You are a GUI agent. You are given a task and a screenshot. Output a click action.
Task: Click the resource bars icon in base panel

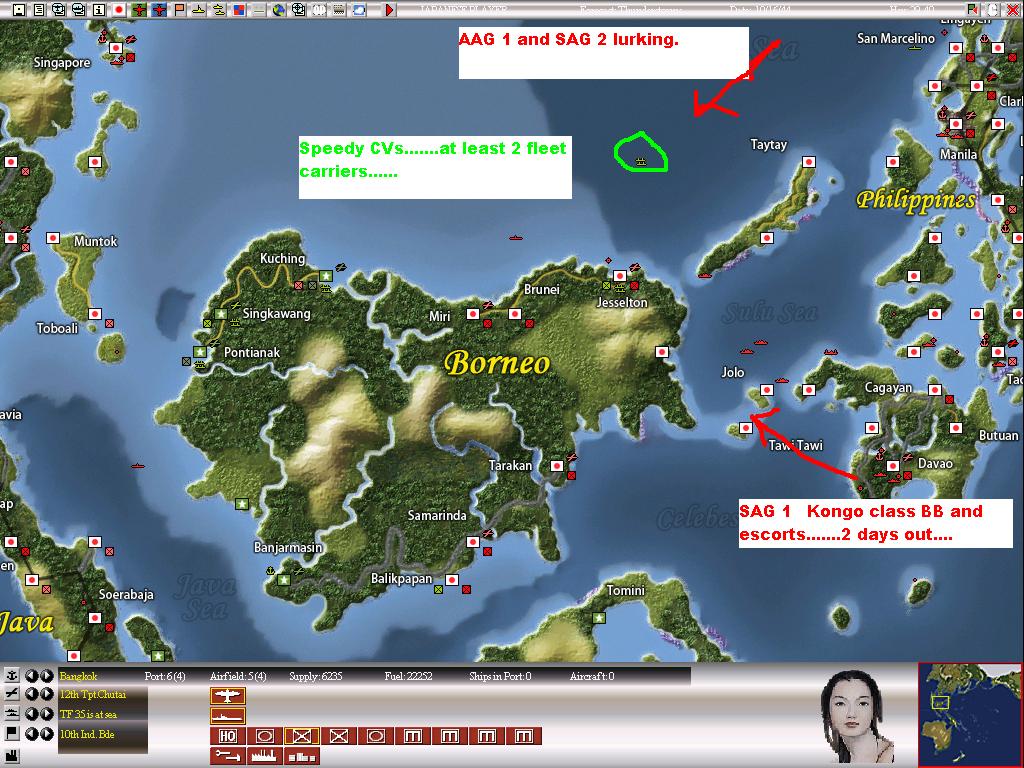pyautogui.click(x=301, y=756)
